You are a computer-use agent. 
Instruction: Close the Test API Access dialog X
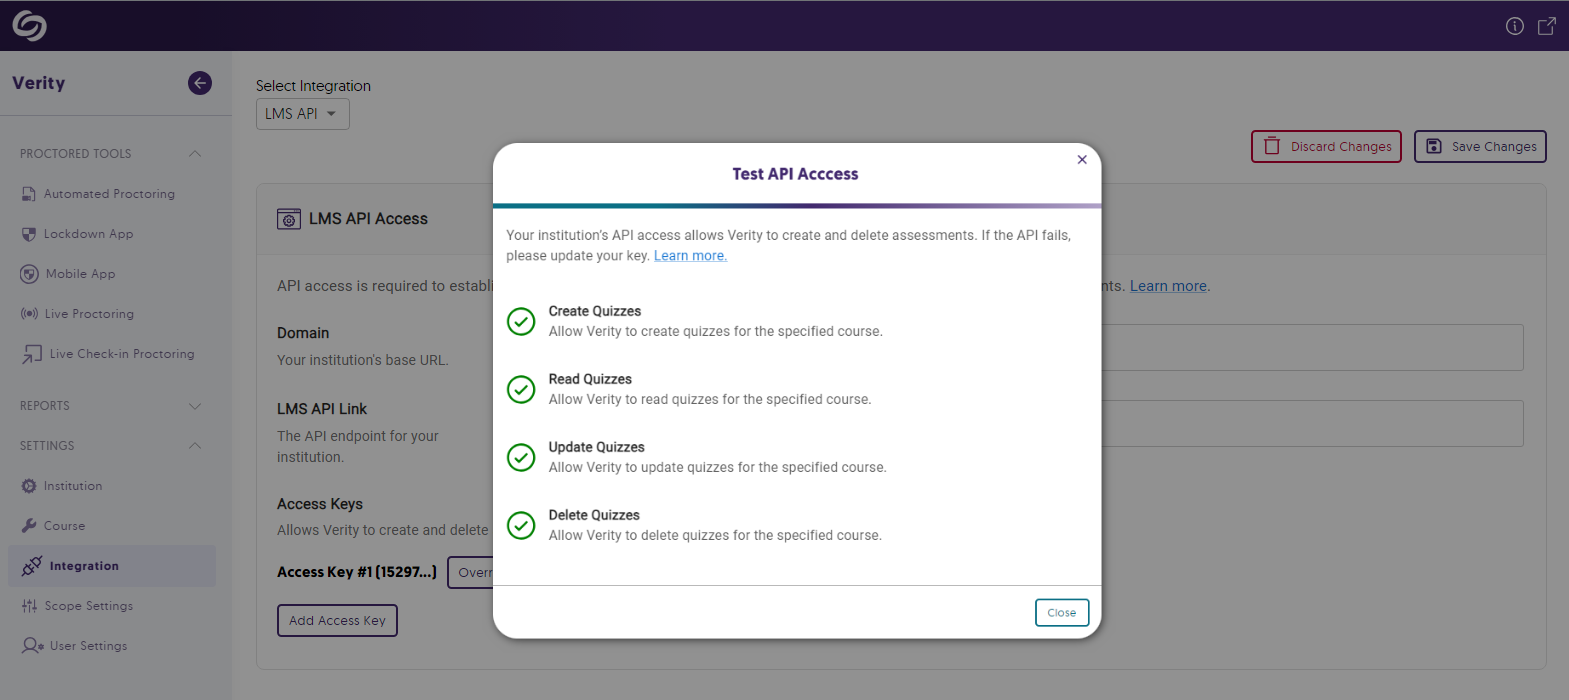1082,160
